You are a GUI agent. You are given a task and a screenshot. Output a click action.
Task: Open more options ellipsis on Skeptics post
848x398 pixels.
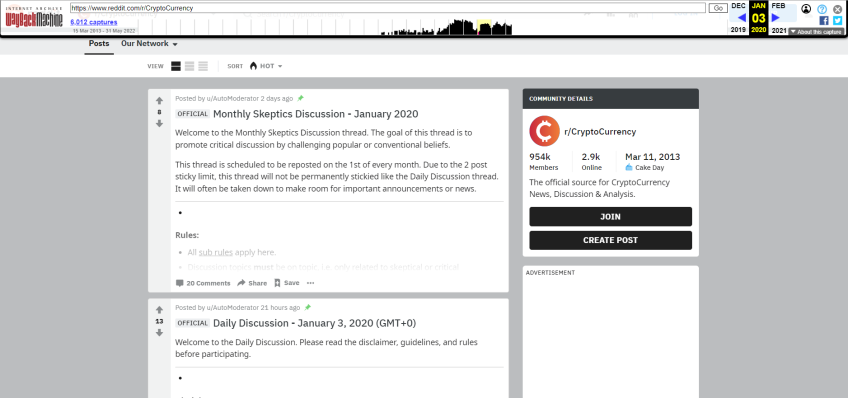click(310, 283)
